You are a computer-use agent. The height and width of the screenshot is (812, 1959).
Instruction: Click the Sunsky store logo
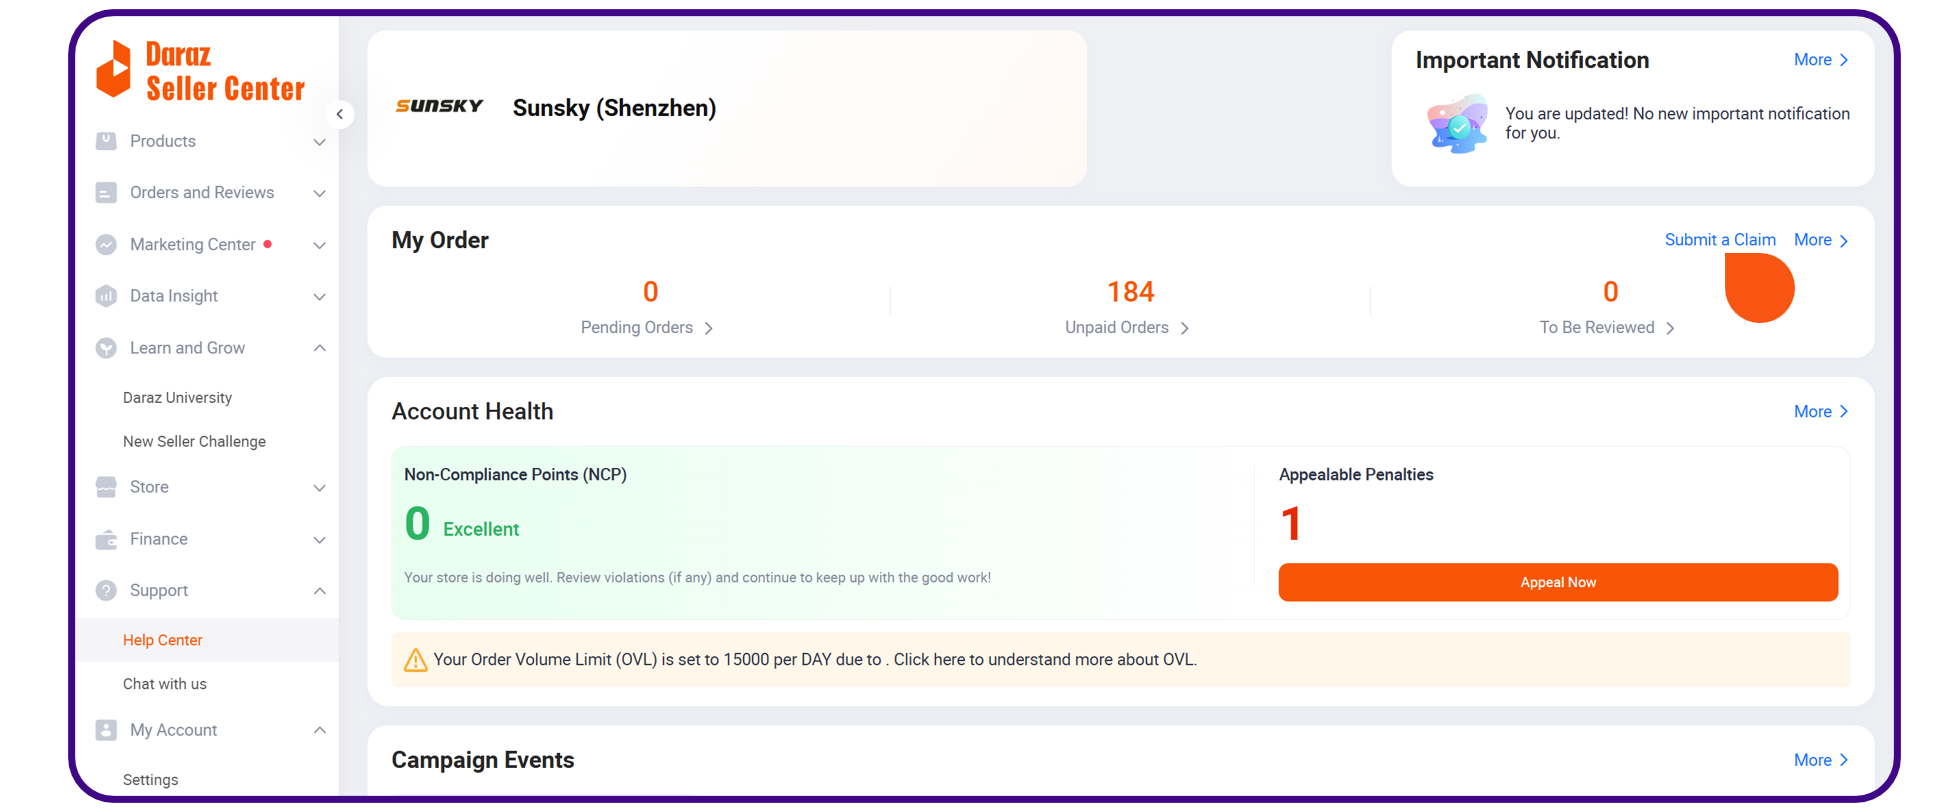pyautogui.click(x=440, y=106)
